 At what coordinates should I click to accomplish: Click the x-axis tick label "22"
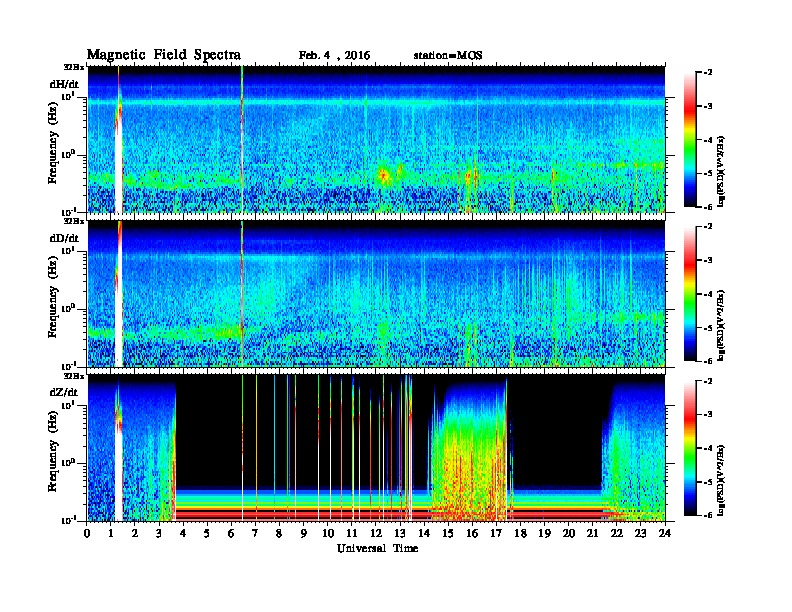[617, 533]
